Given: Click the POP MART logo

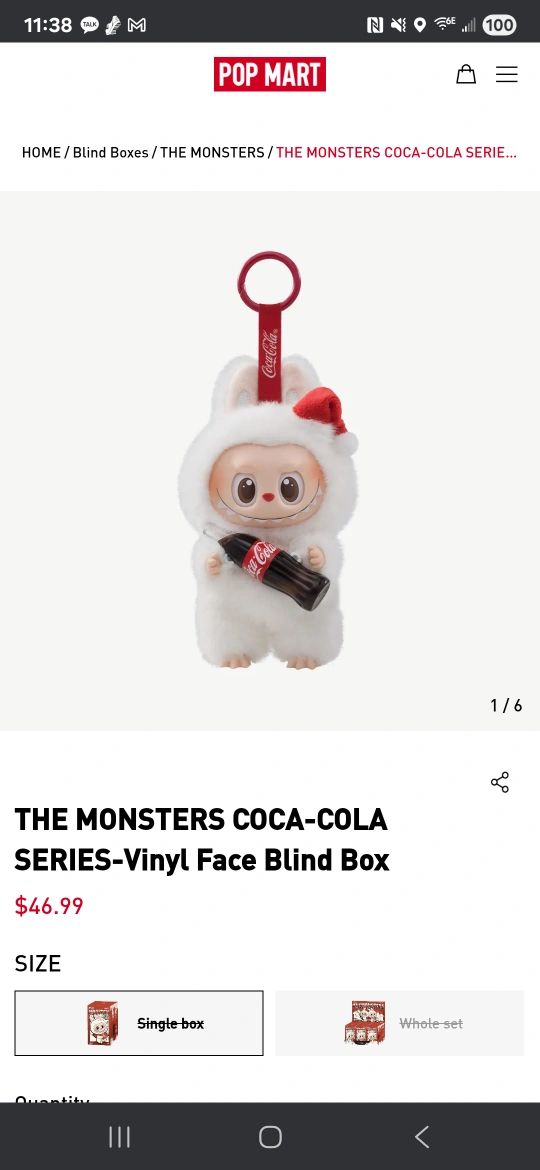Looking at the screenshot, I should coord(270,74).
